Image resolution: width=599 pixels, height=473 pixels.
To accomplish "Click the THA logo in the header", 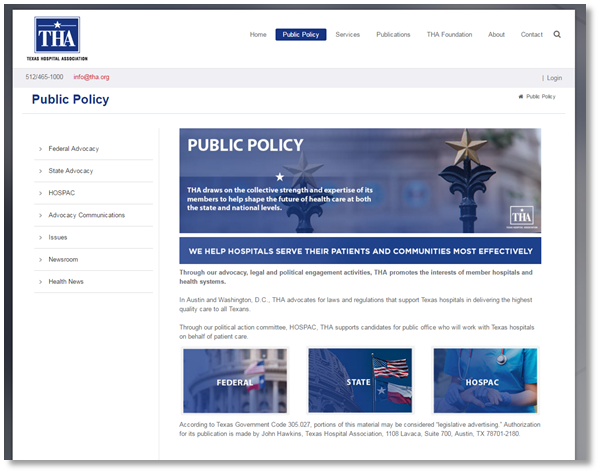I will tap(57, 39).
